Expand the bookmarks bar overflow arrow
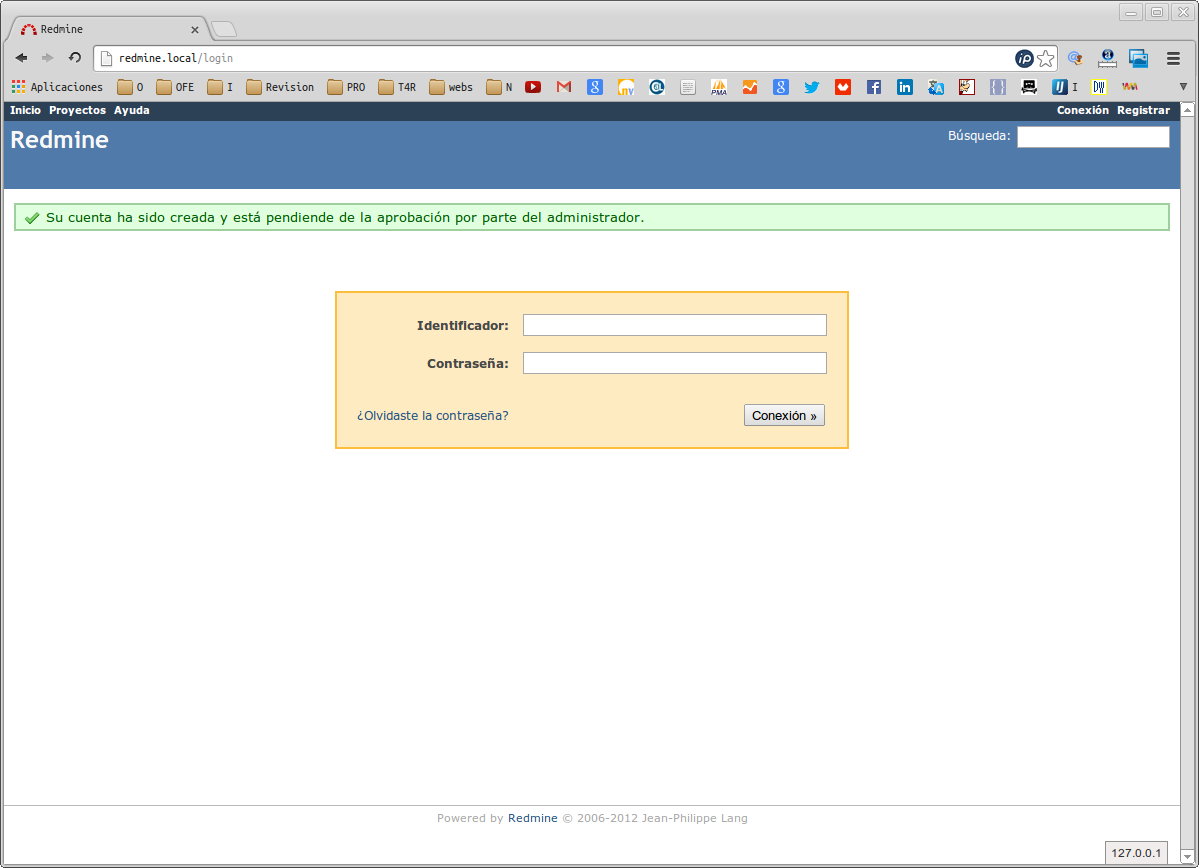This screenshot has width=1199, height=868. click(x=1183, y=87)
